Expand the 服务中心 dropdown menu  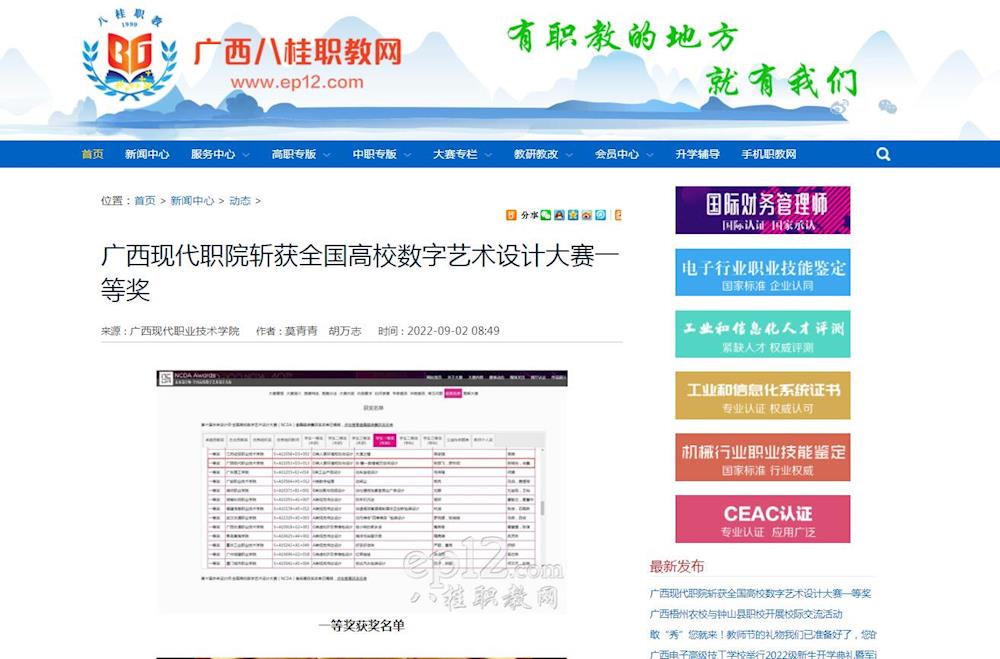[218, 154]
